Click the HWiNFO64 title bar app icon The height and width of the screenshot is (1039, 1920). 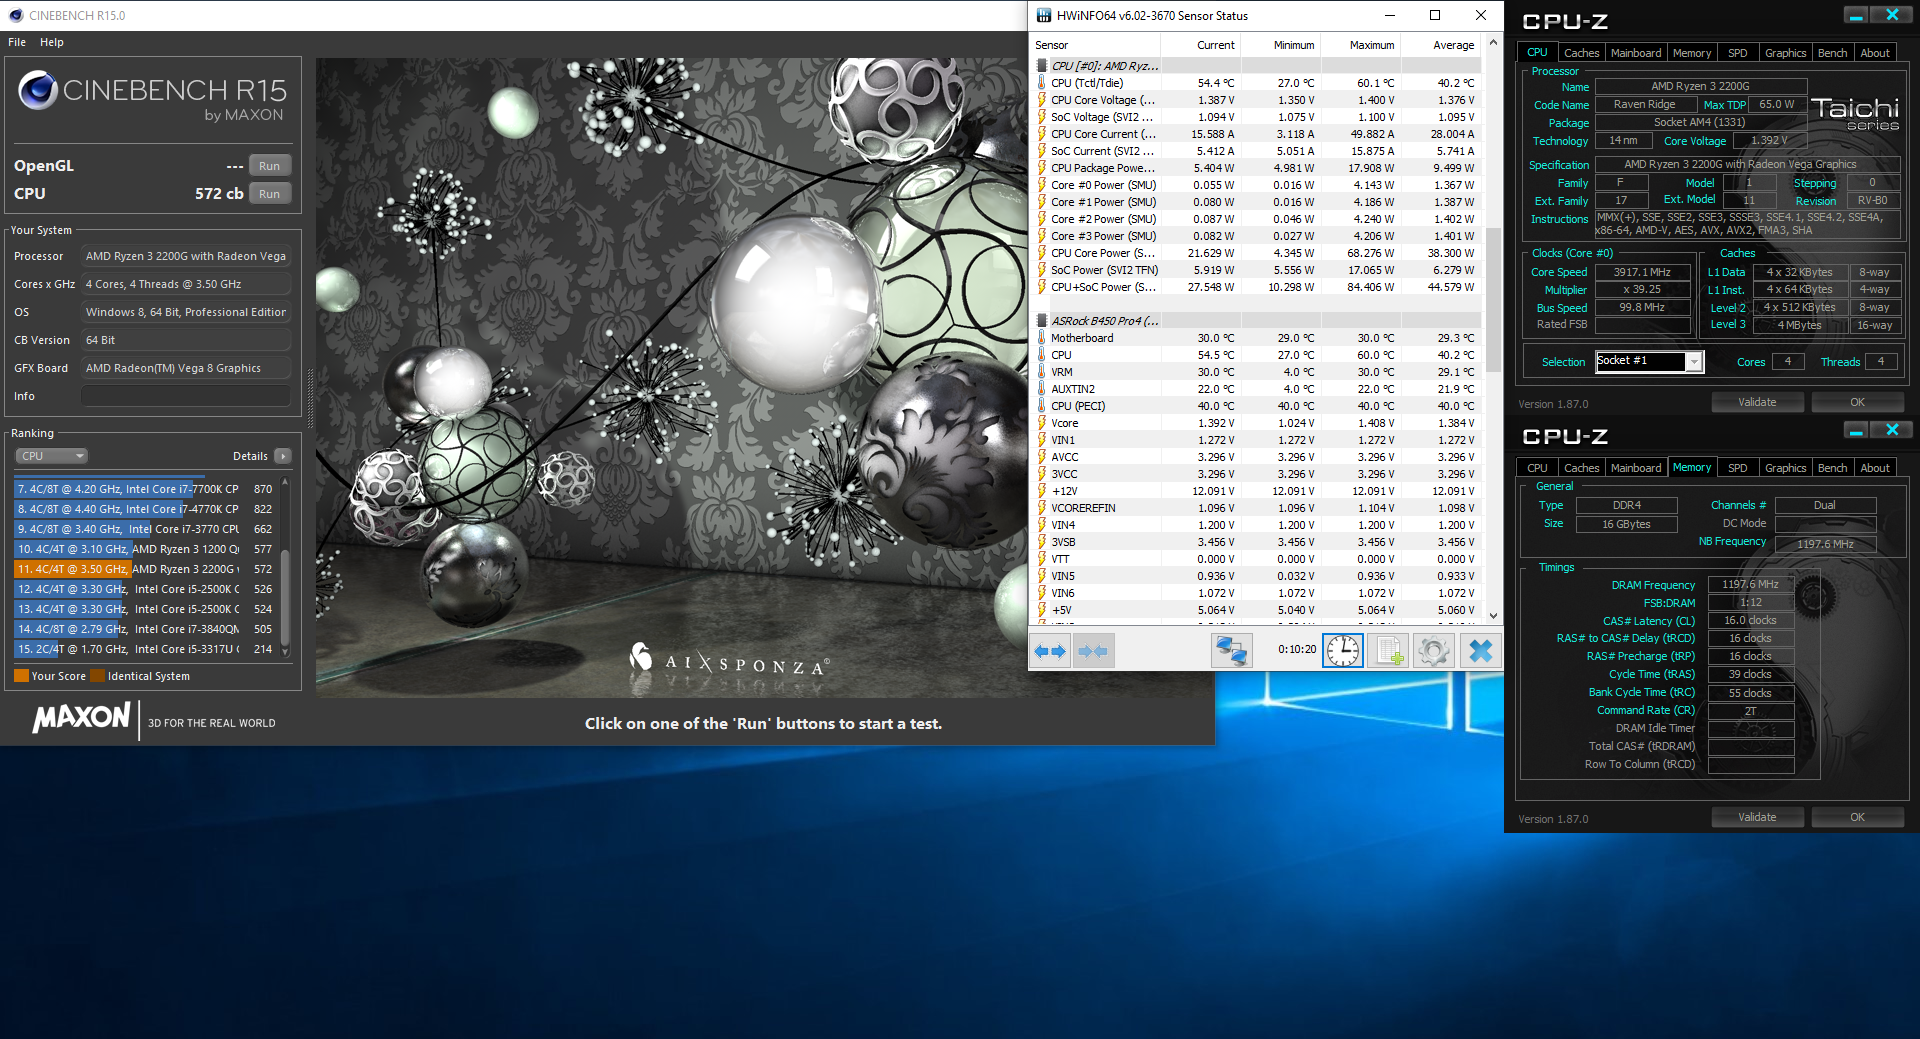coord(1044,15)
